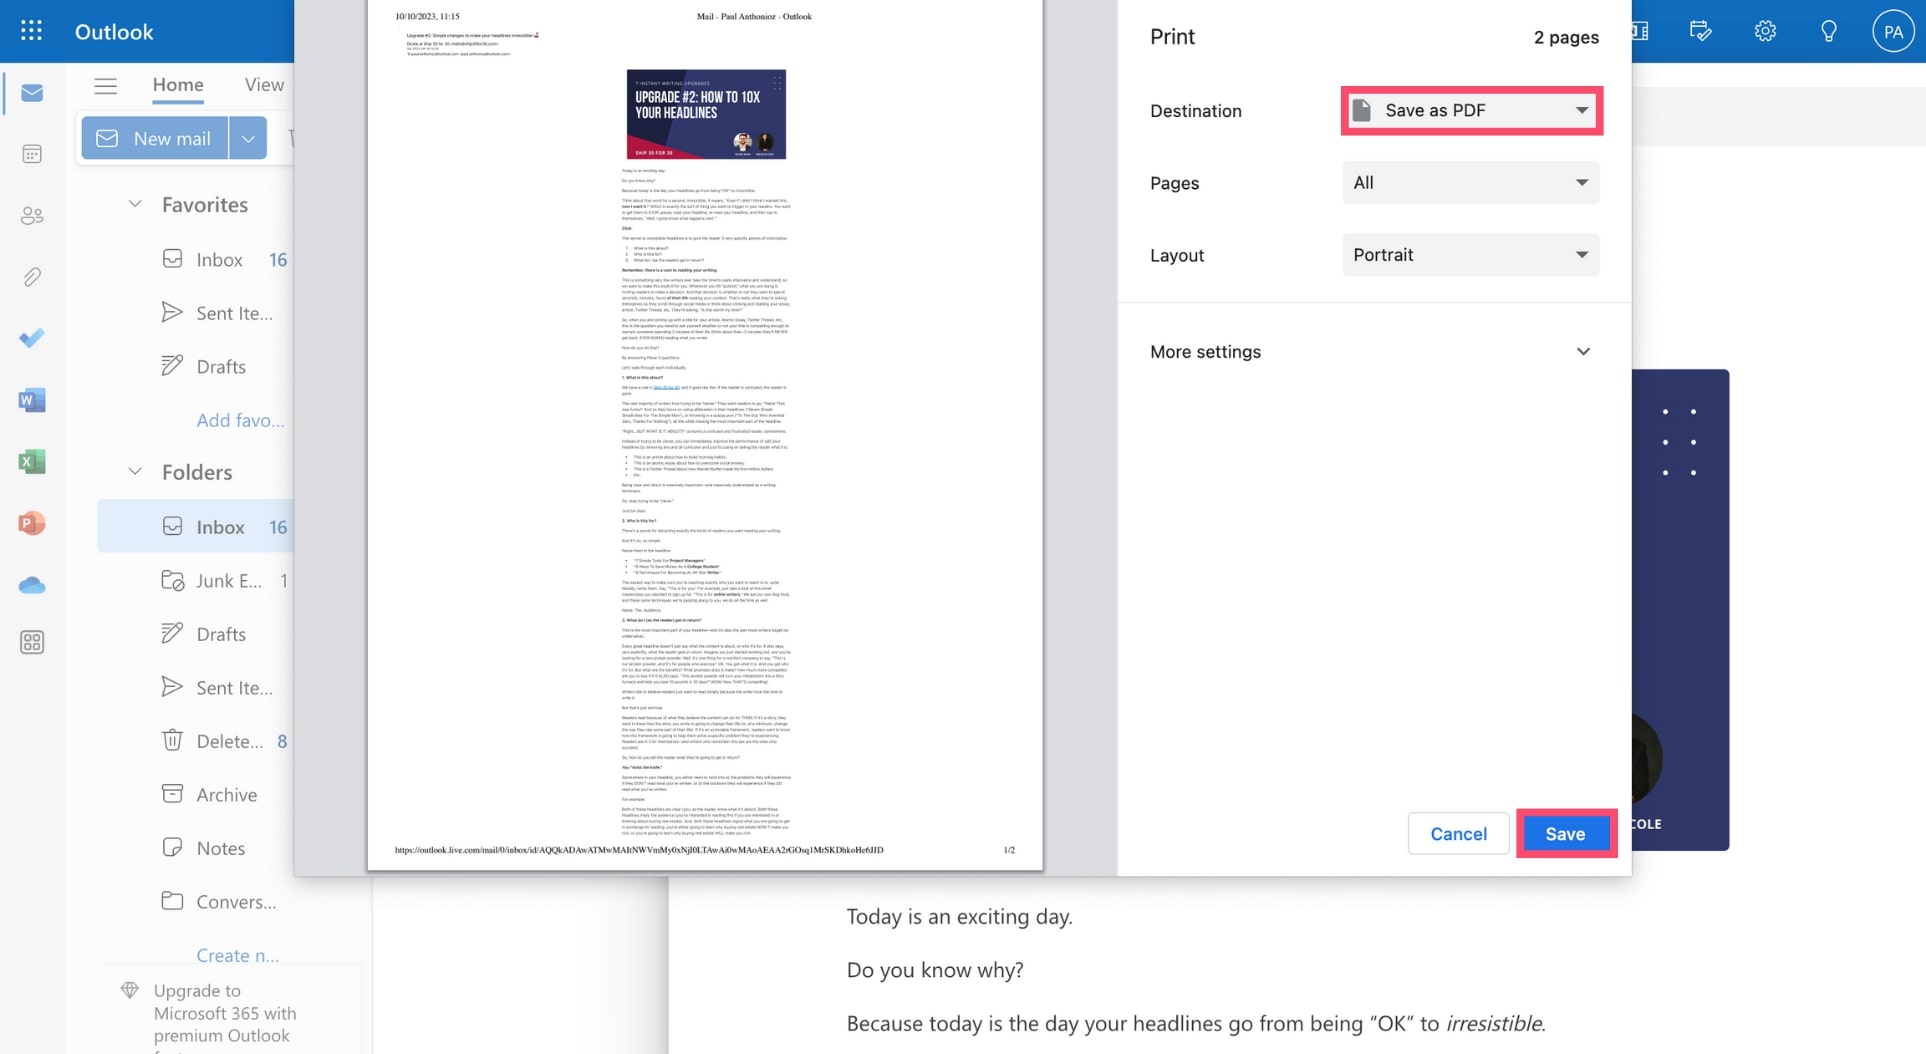Launch the Excel app icon
1926x1054 pixels.
[32, 462]
